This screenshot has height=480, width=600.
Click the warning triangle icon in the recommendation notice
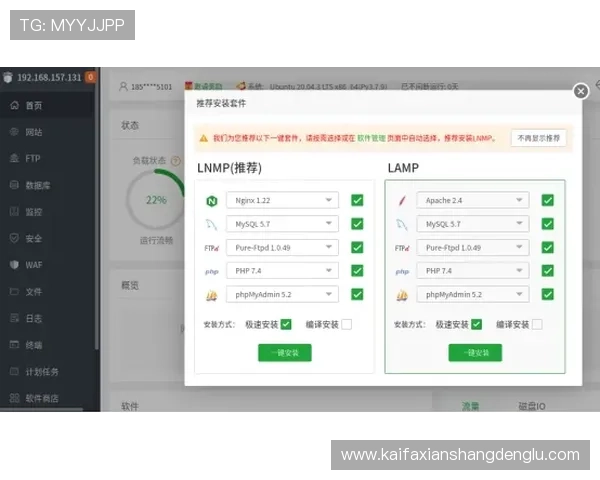[x=204, y=138]
